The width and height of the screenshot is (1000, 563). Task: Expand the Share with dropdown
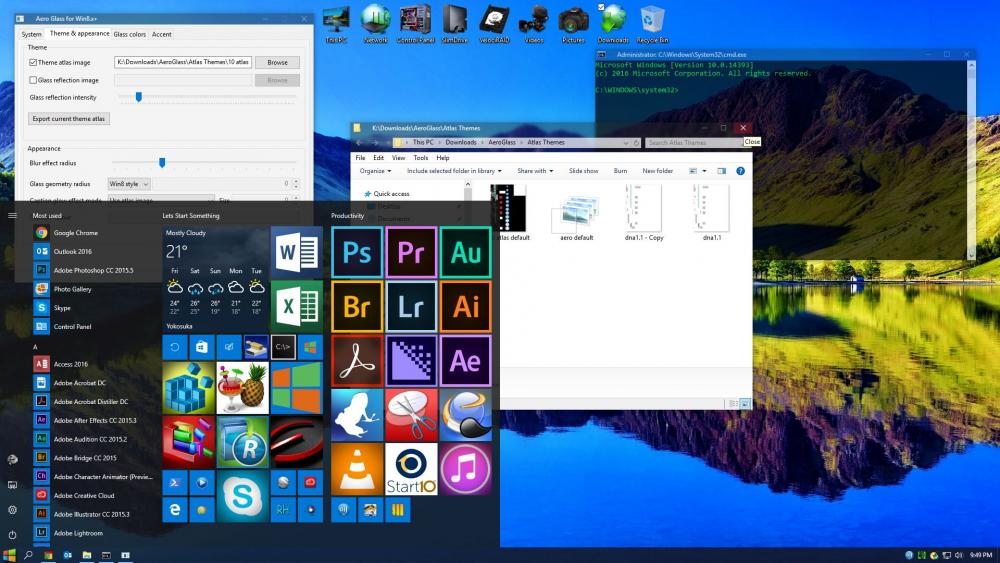[534, 171]
